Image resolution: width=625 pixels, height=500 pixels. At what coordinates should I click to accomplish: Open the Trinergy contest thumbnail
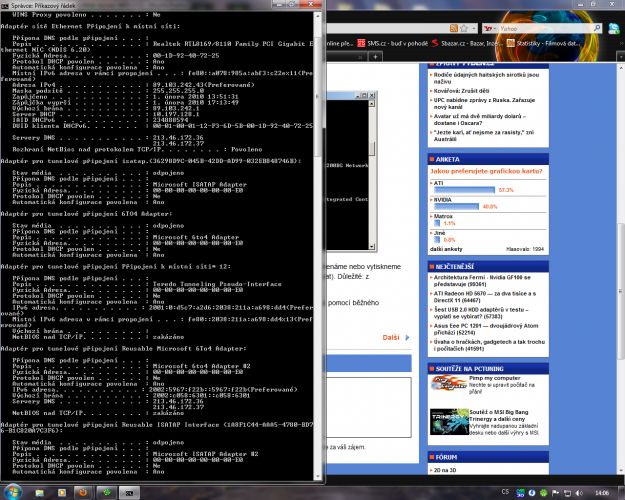[x=449, y=421]
